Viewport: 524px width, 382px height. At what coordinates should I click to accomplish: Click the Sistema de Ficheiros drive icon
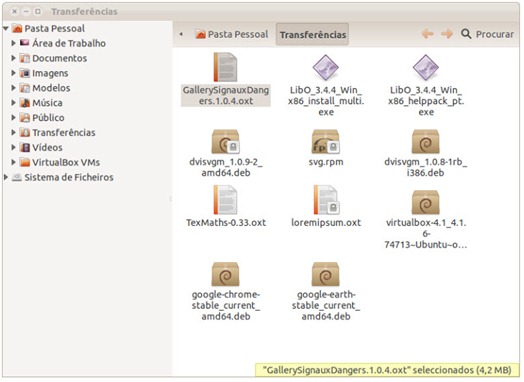[17, 177]
